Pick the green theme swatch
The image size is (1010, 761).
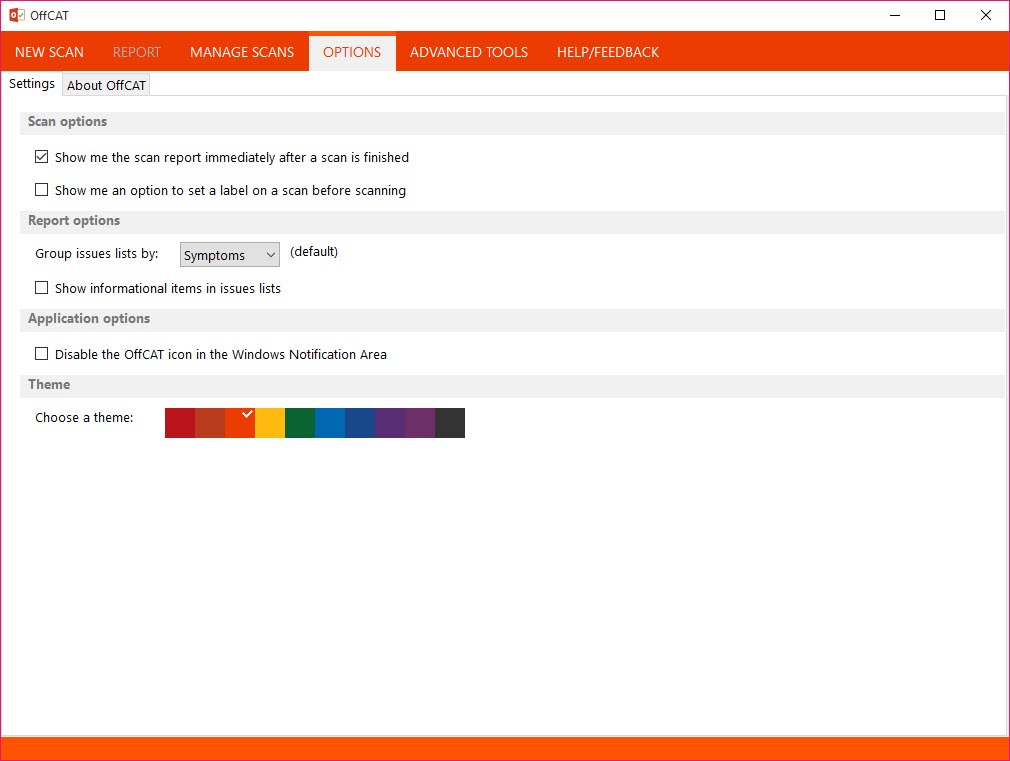pyautogui.click(x=300, y=423)
